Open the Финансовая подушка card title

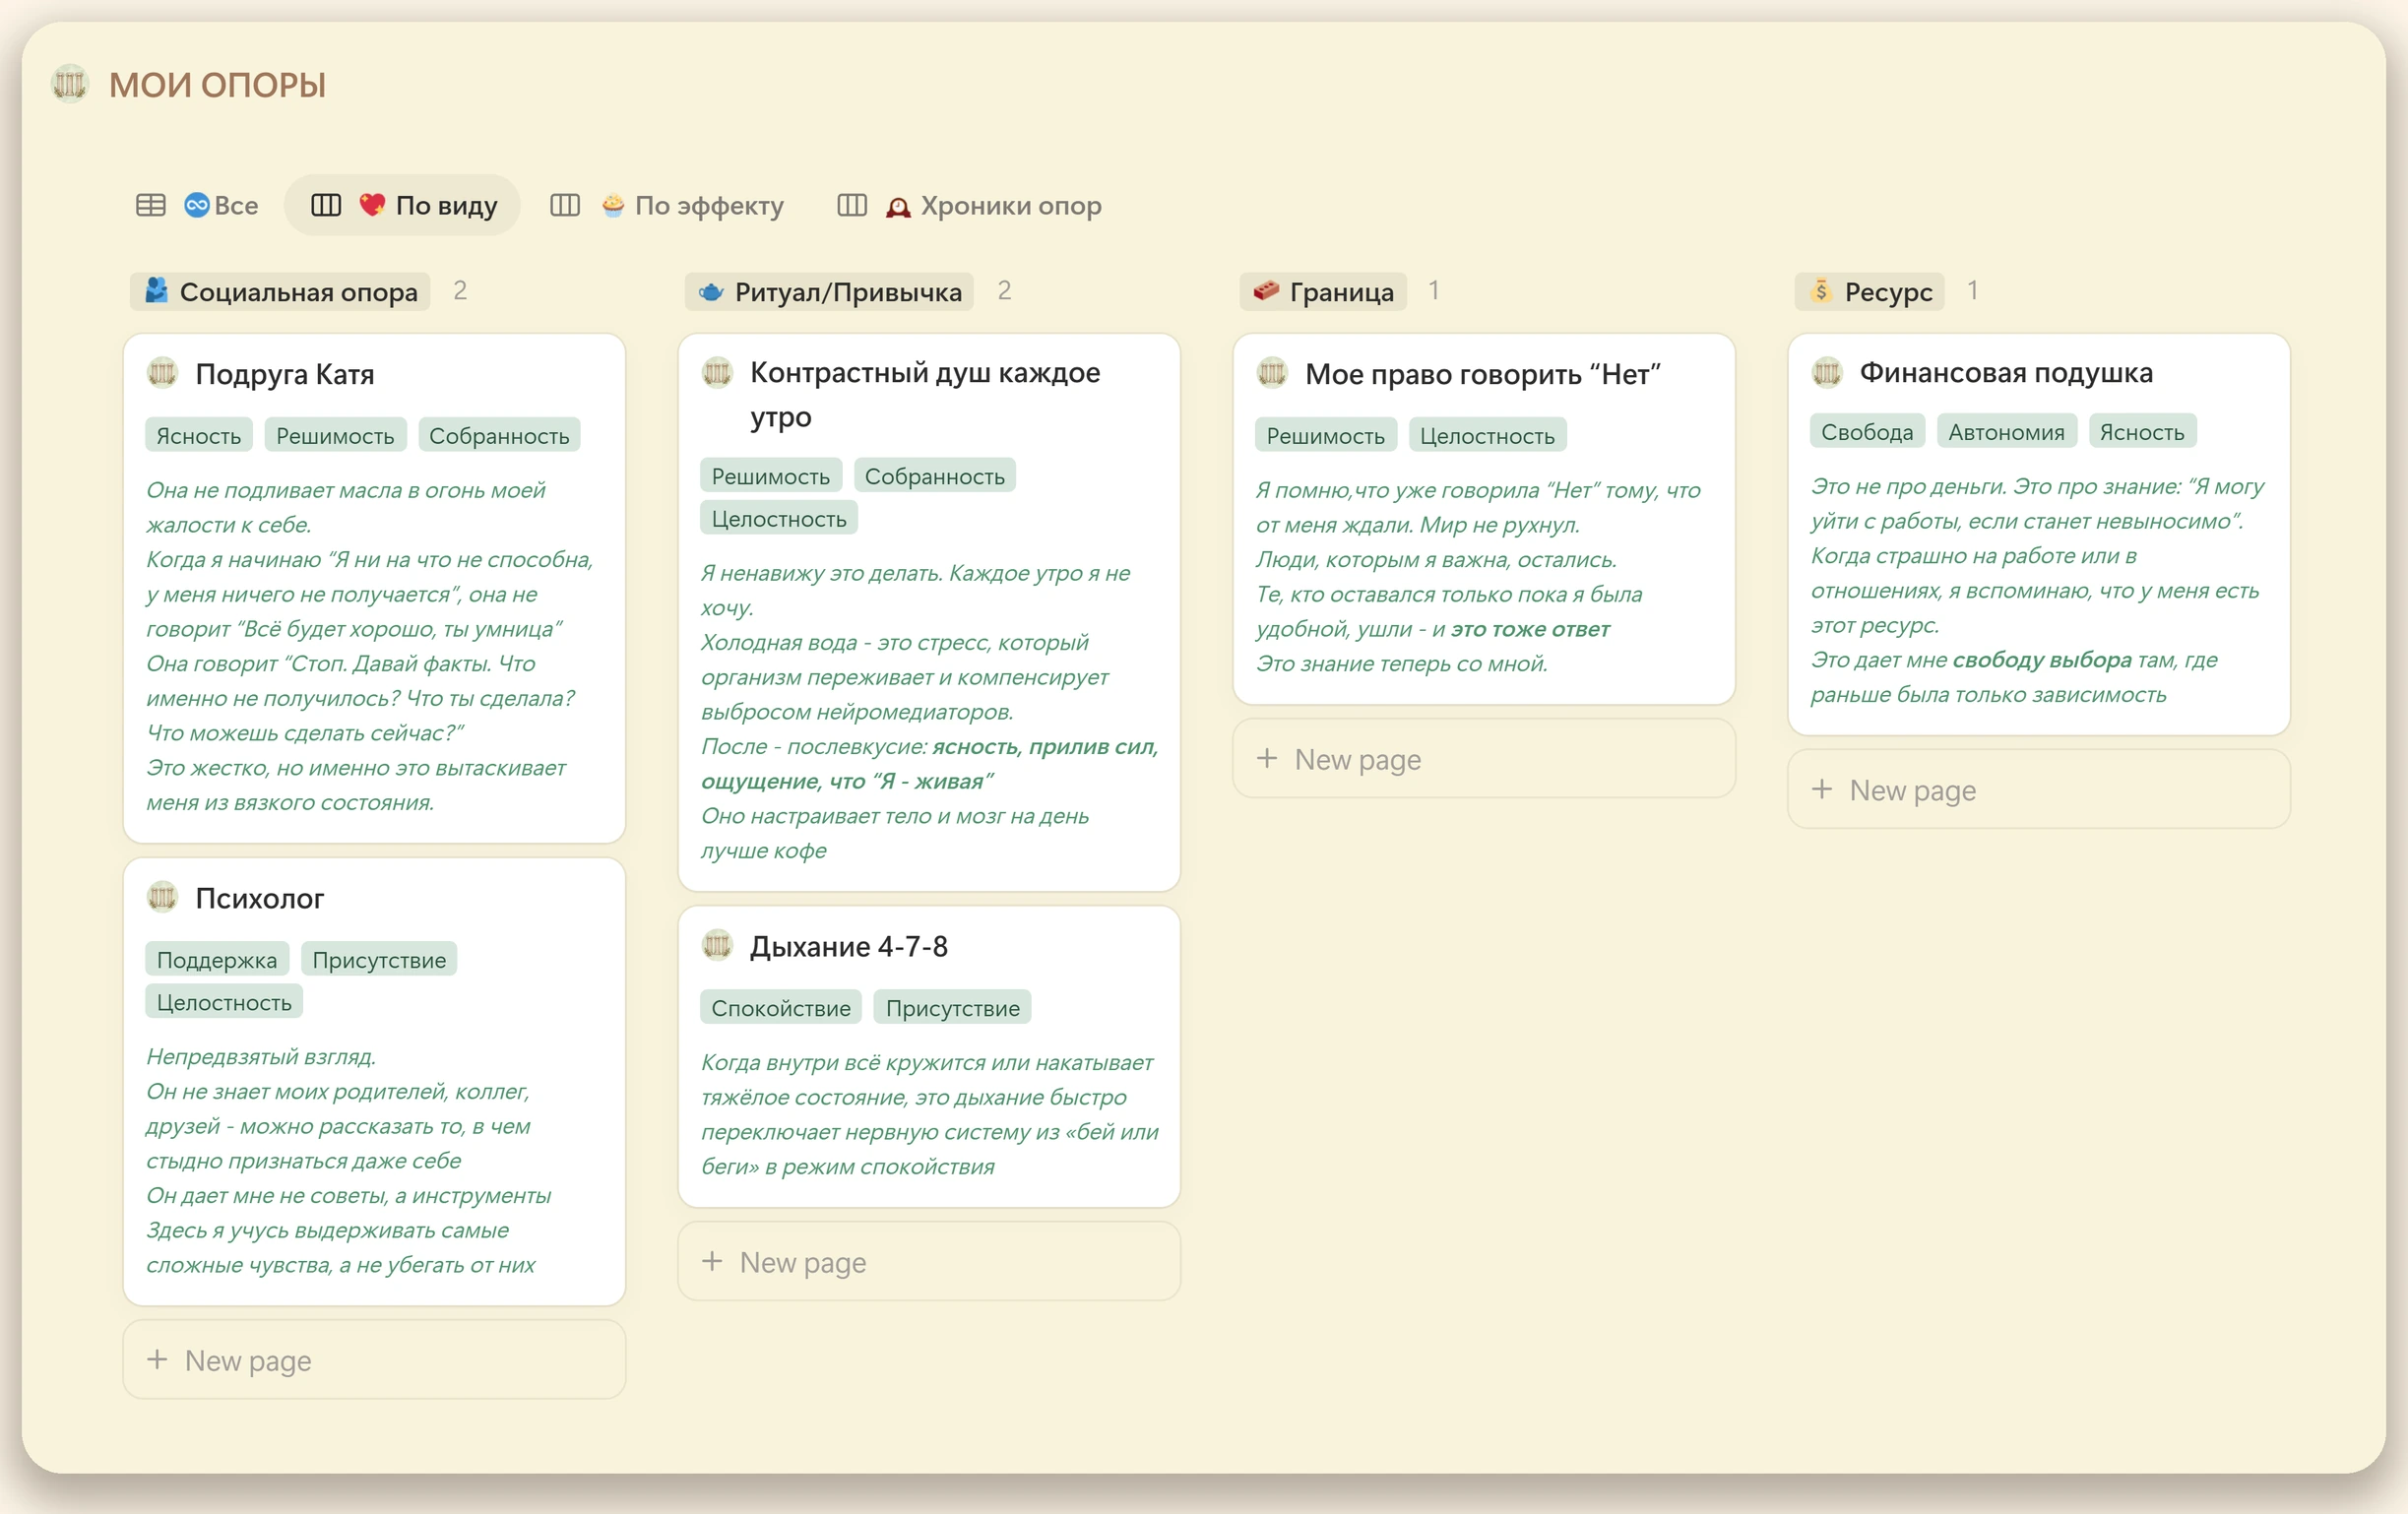[2007, 373]
